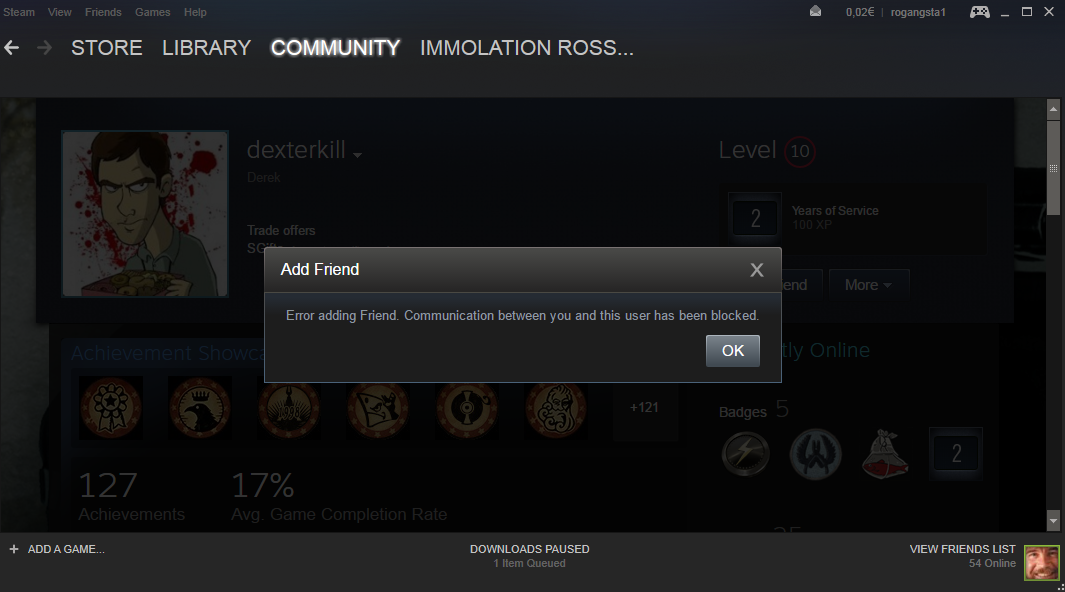Open the Steam menu
Screen dimensions: 1065x592
click(x=18, y=12)
